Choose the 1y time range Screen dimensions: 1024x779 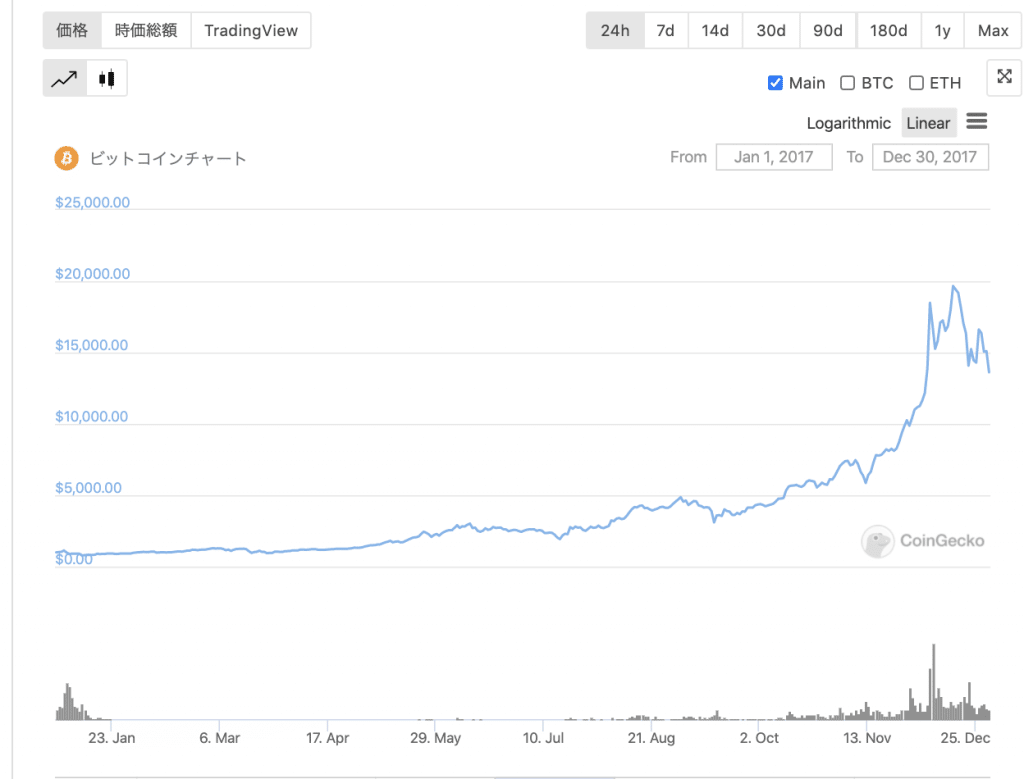tap(942, 30)
